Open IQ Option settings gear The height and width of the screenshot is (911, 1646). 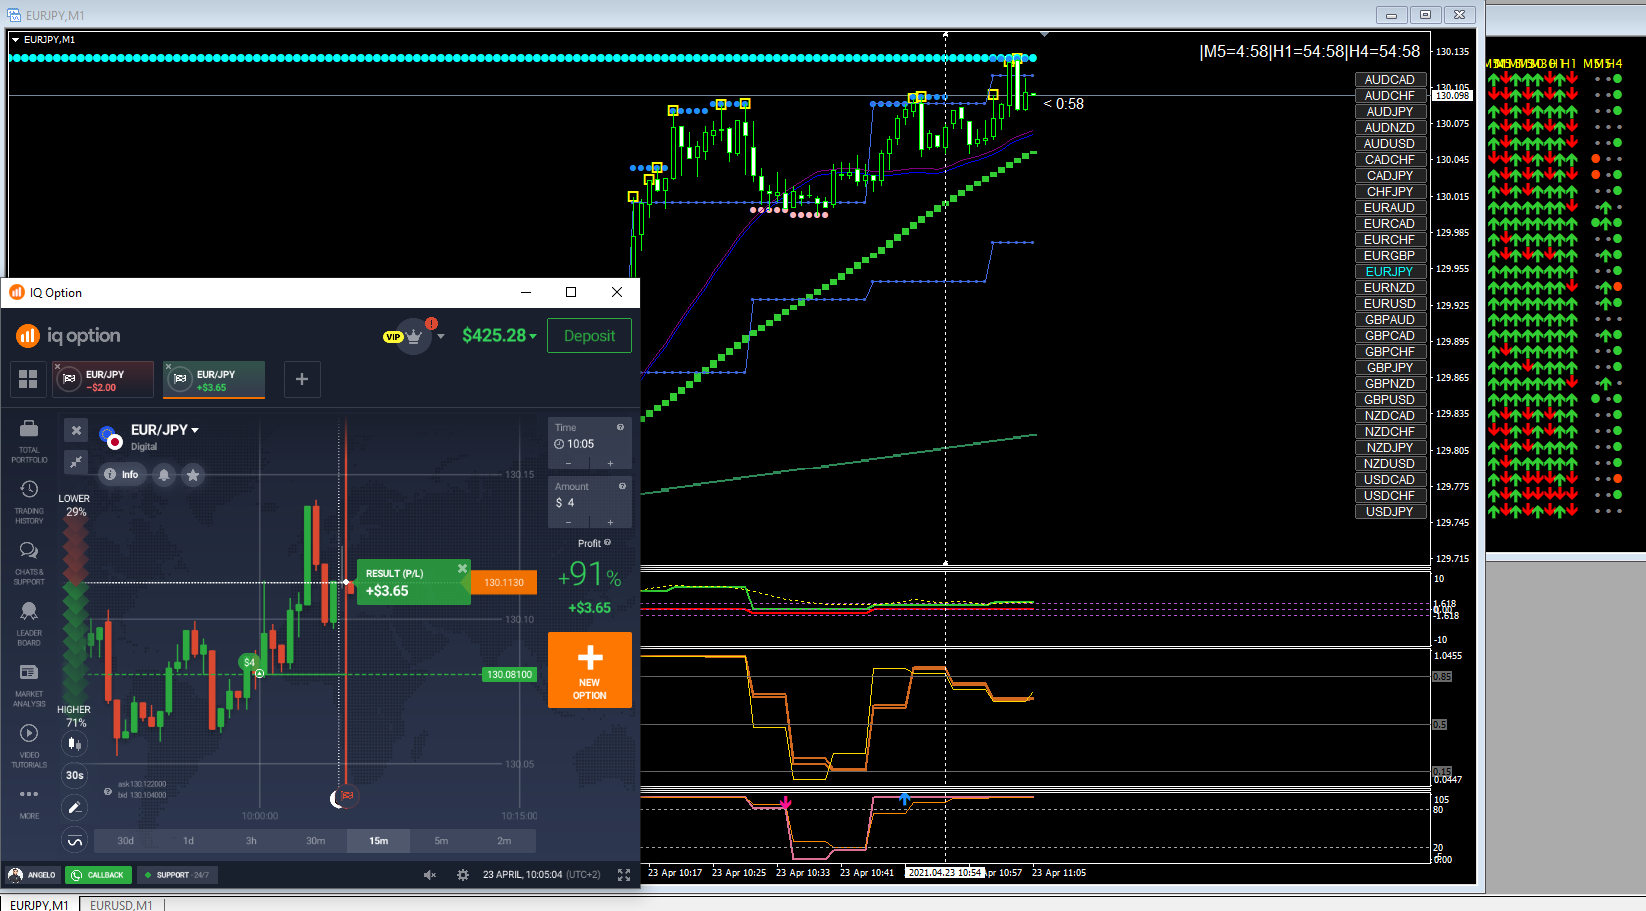click(x=463, y=875)
